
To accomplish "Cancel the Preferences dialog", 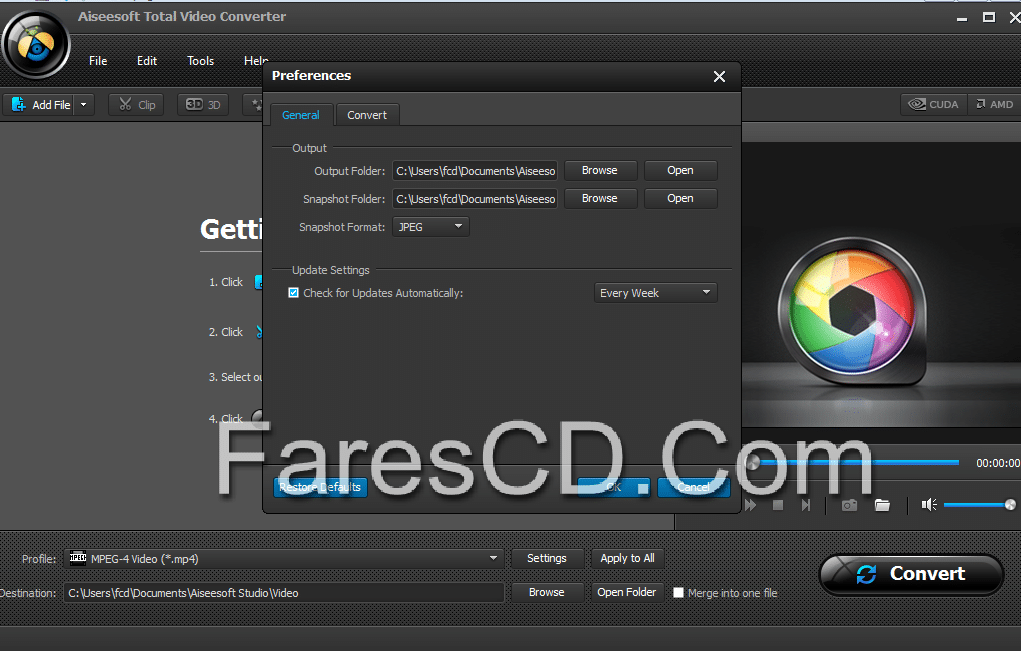I will pyautogui.click(x=693, y=487).
